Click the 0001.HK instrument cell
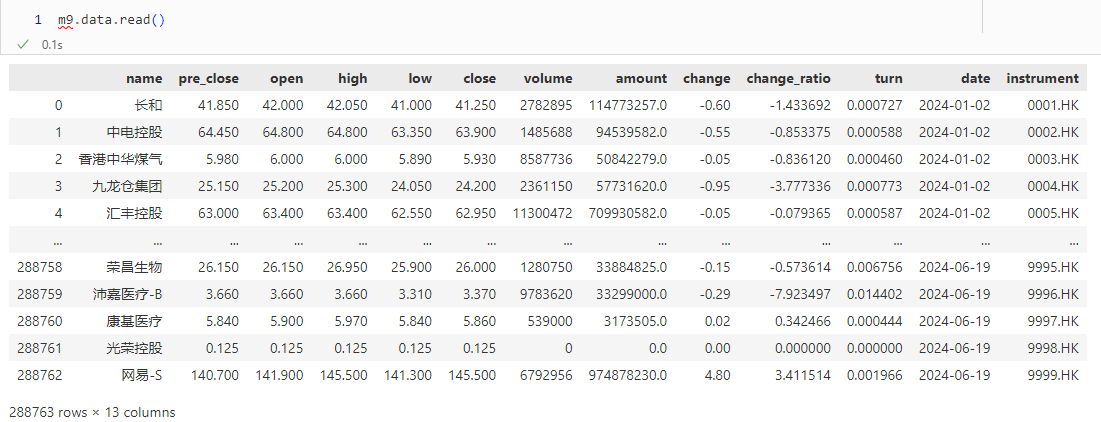The width and height of the screenshot is (1101, 422). point(1055,105)
